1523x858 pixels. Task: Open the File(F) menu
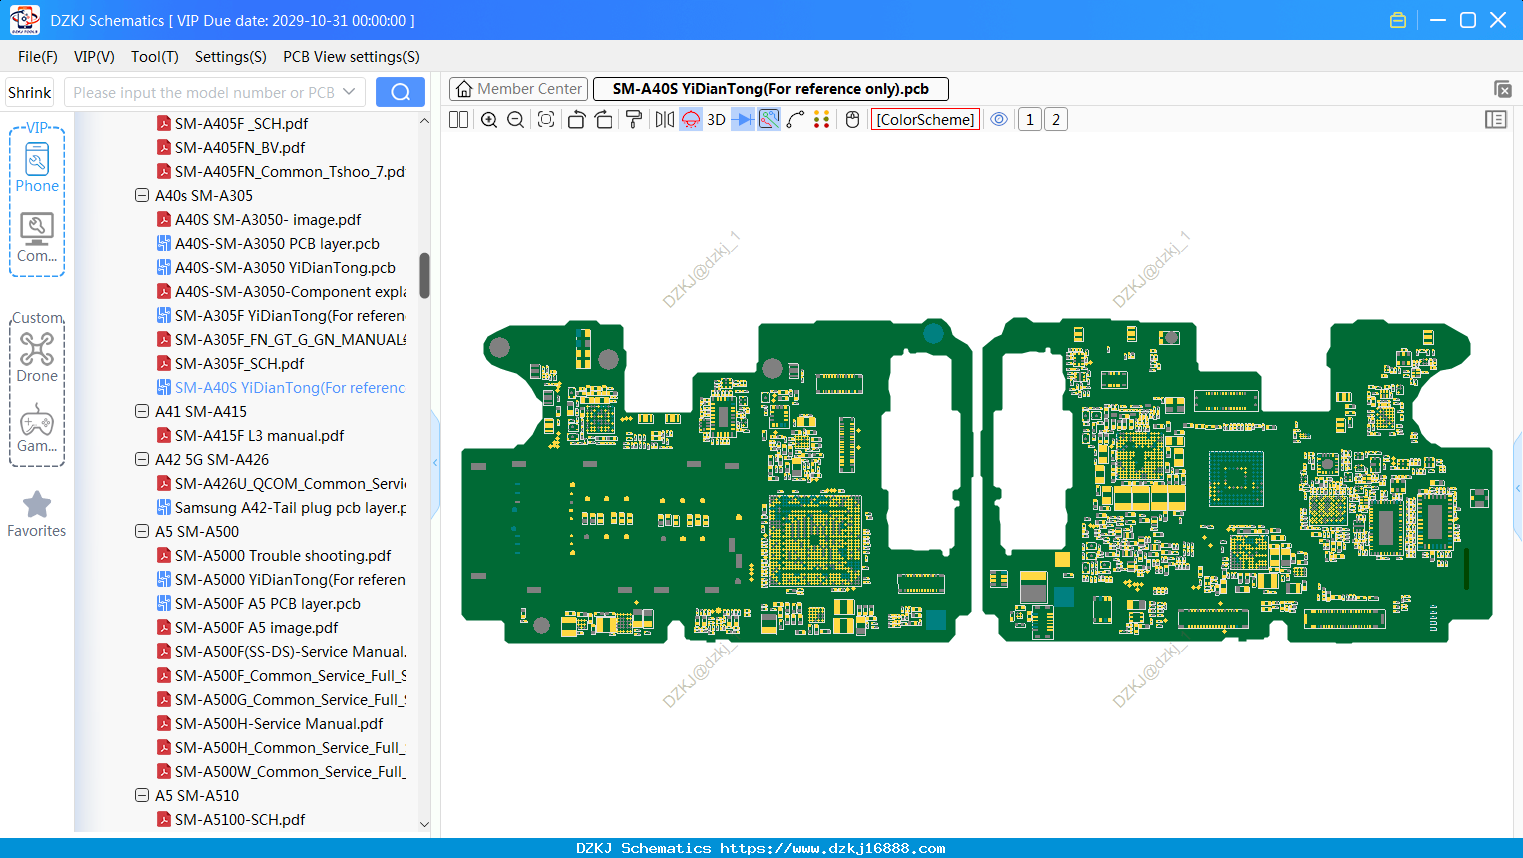click(x=38, y=57)
